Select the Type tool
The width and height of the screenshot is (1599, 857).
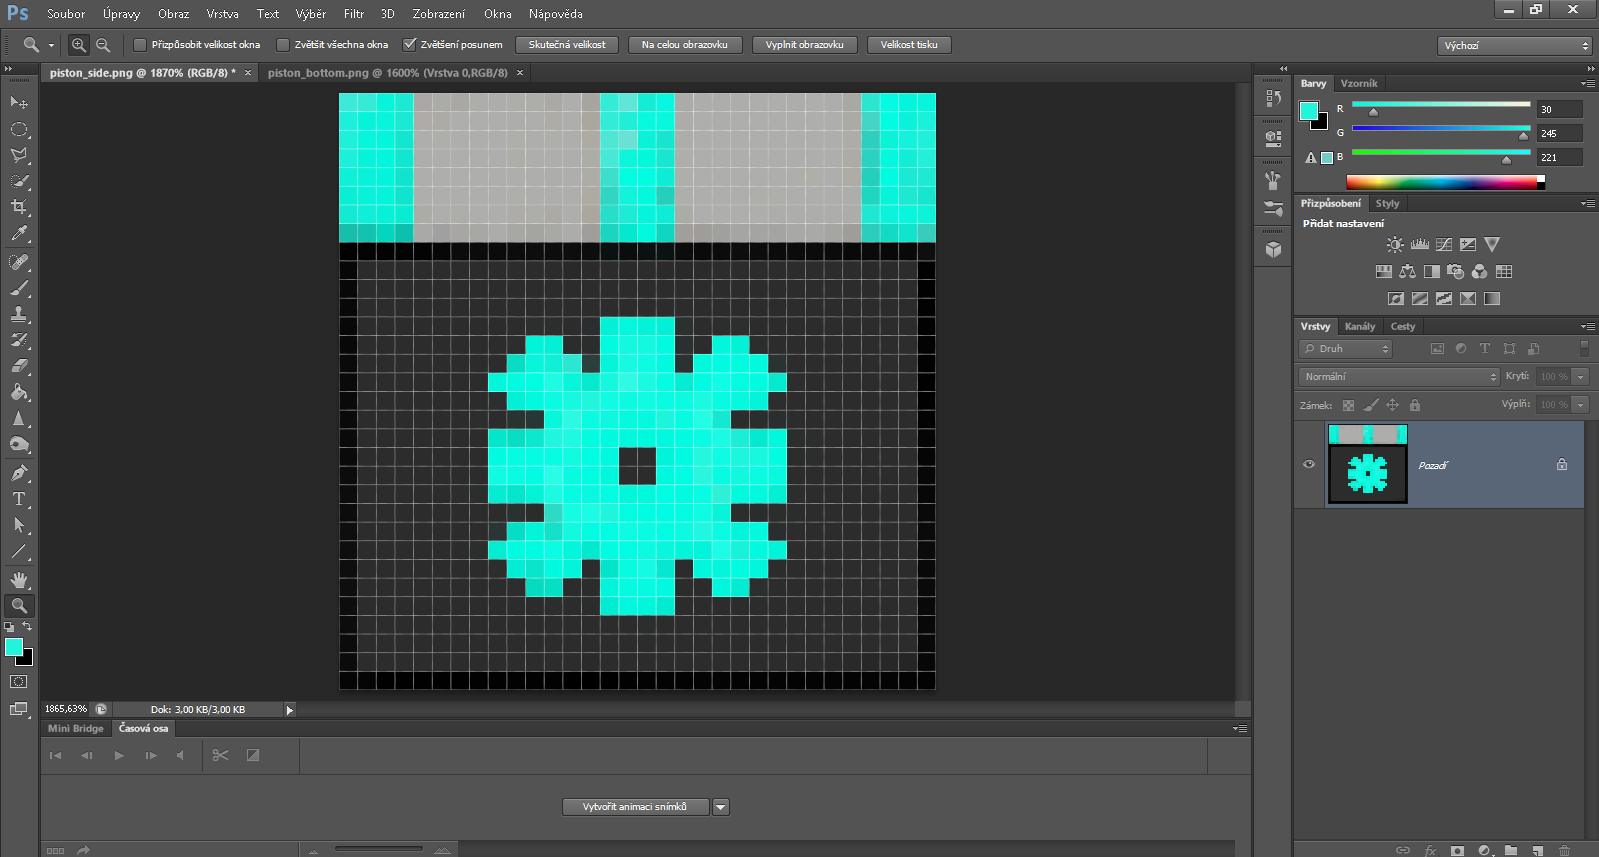coord(19,499)
